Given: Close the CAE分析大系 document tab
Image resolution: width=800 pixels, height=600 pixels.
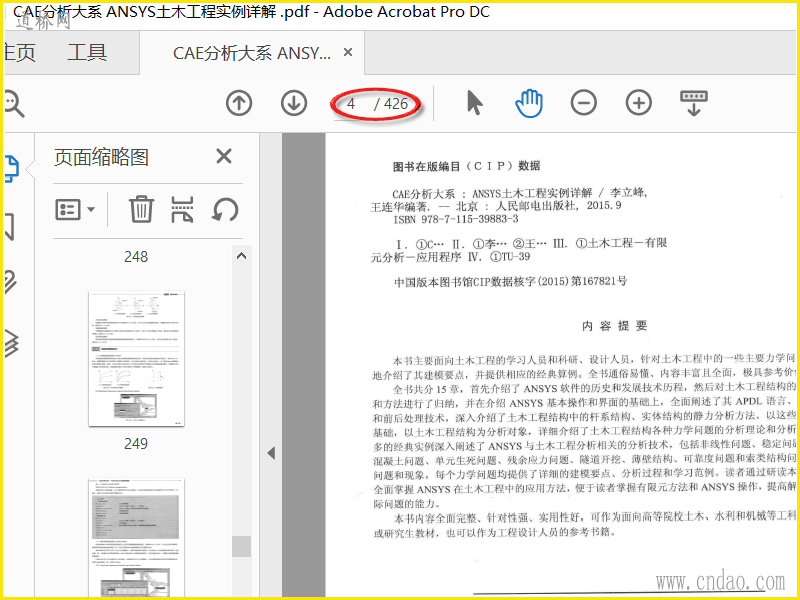Looking at the screenshot, I should [348, 52].
